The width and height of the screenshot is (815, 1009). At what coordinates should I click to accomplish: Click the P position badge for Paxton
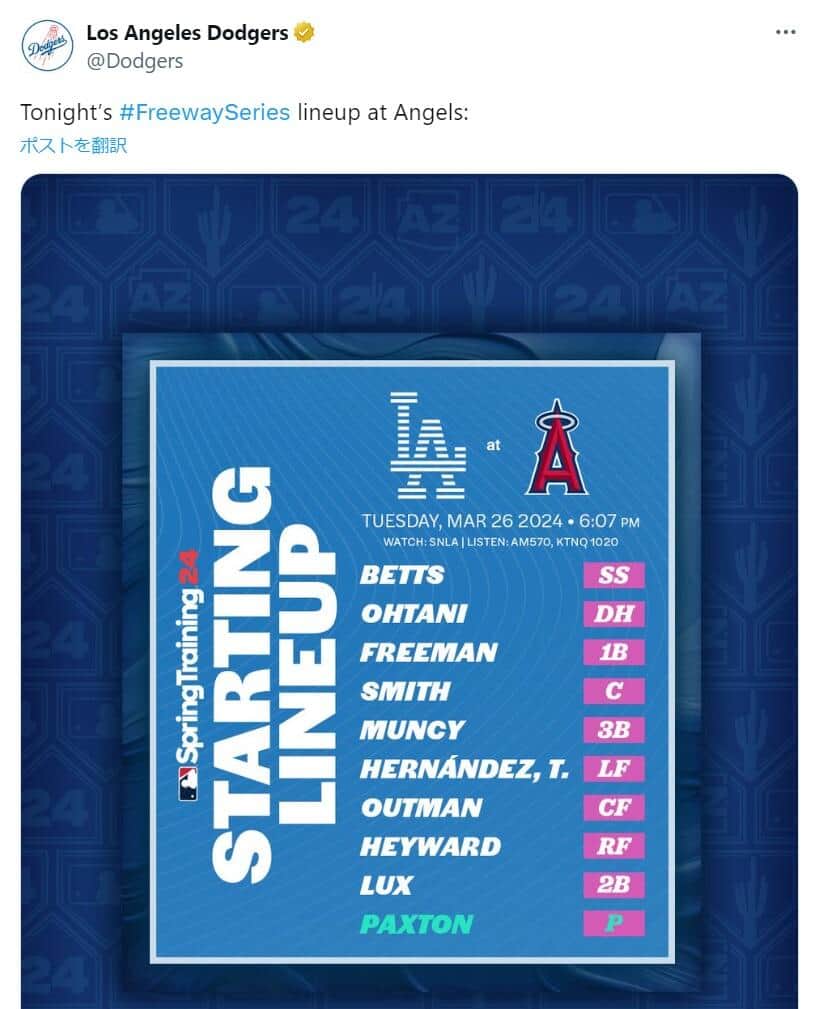[614, 924]
